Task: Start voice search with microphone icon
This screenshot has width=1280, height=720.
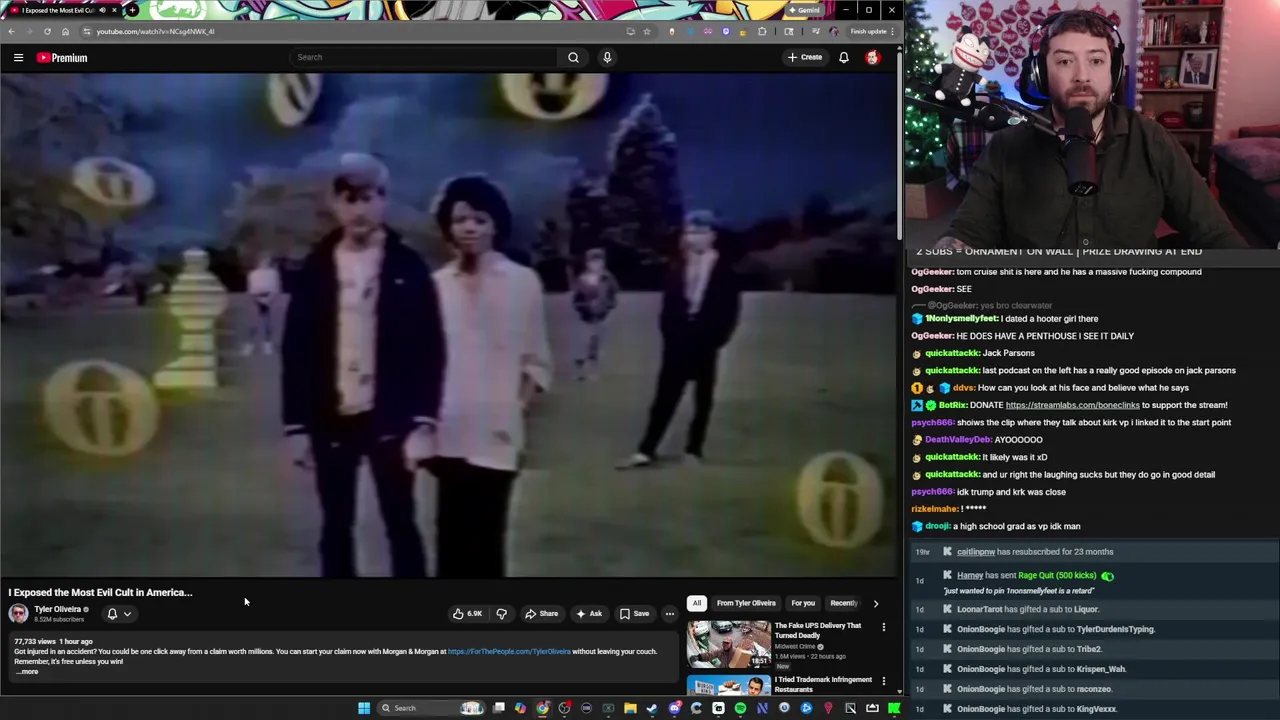Action: [607, 57]
